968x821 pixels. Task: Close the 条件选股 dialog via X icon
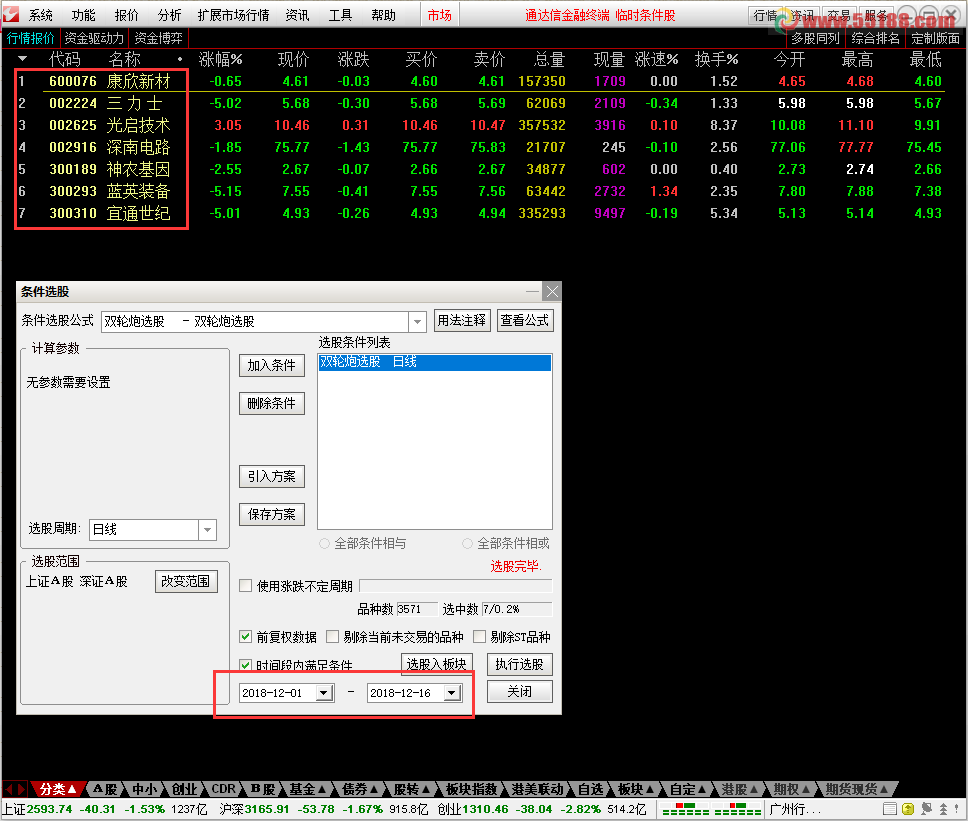[x=552, y=291]
